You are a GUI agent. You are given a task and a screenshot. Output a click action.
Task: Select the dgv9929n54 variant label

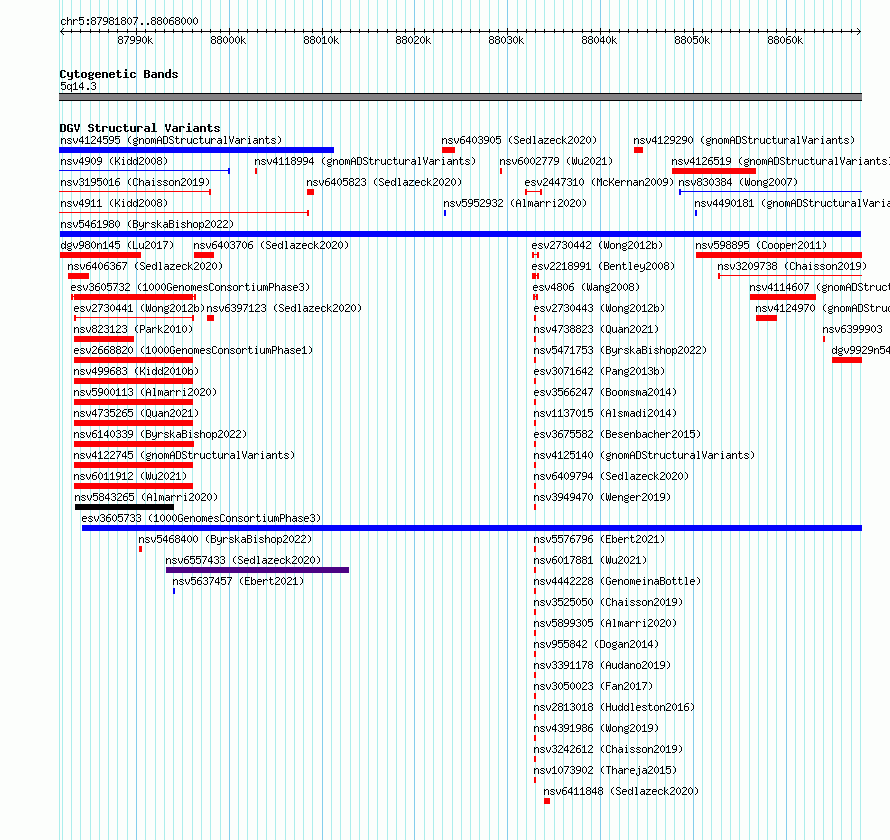[860, 350]
